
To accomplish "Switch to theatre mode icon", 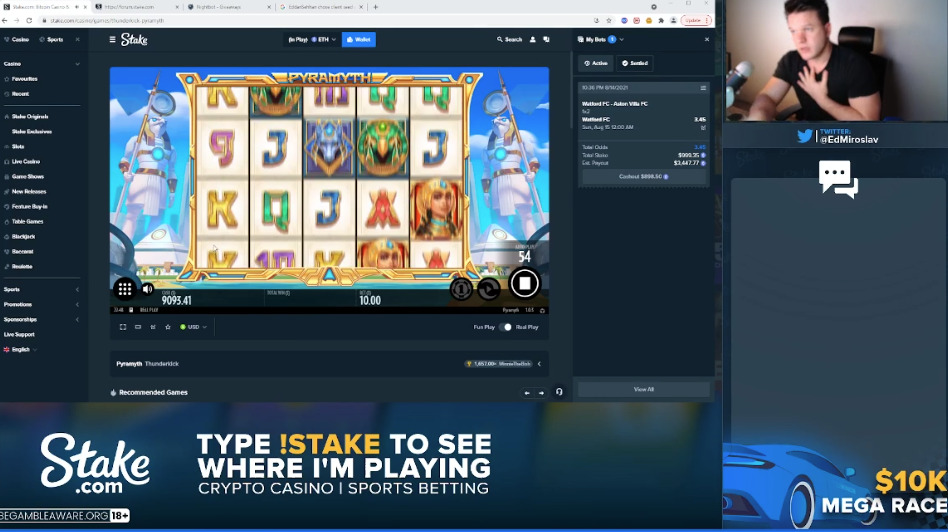I will point(138,327).
